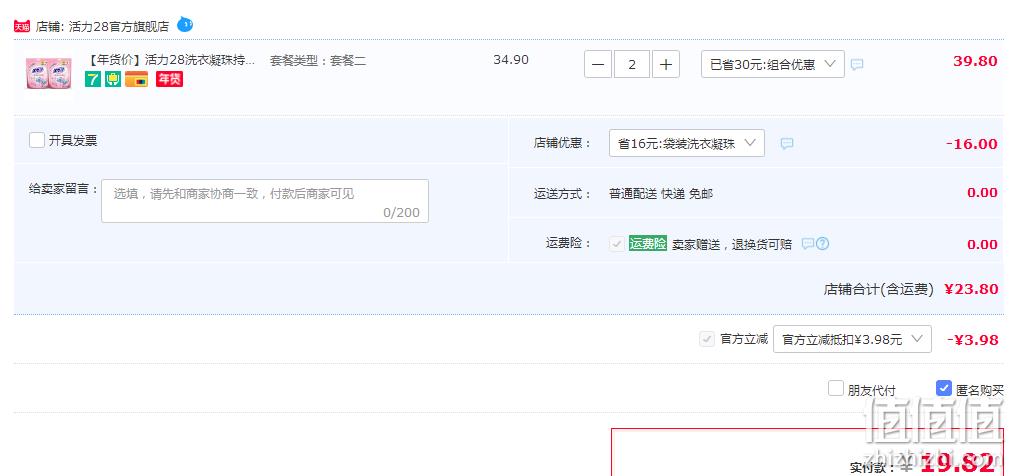Open comment icon beside 店铺优惠 dropdown
This screenshot has height=476, width=1013.
tap(786, 143)
